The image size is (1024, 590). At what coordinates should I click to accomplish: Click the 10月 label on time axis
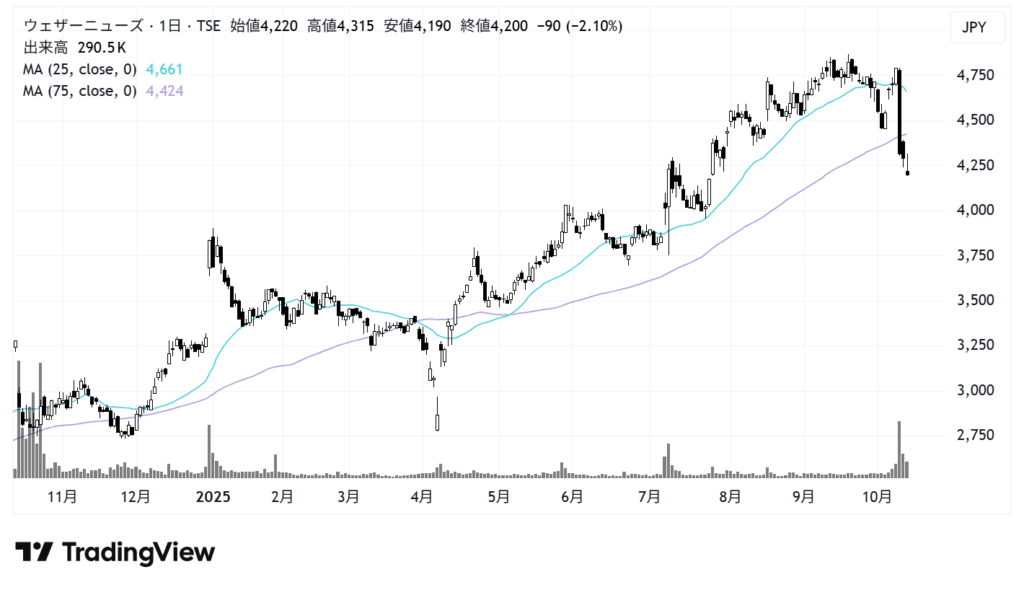[x=877, y=496]
